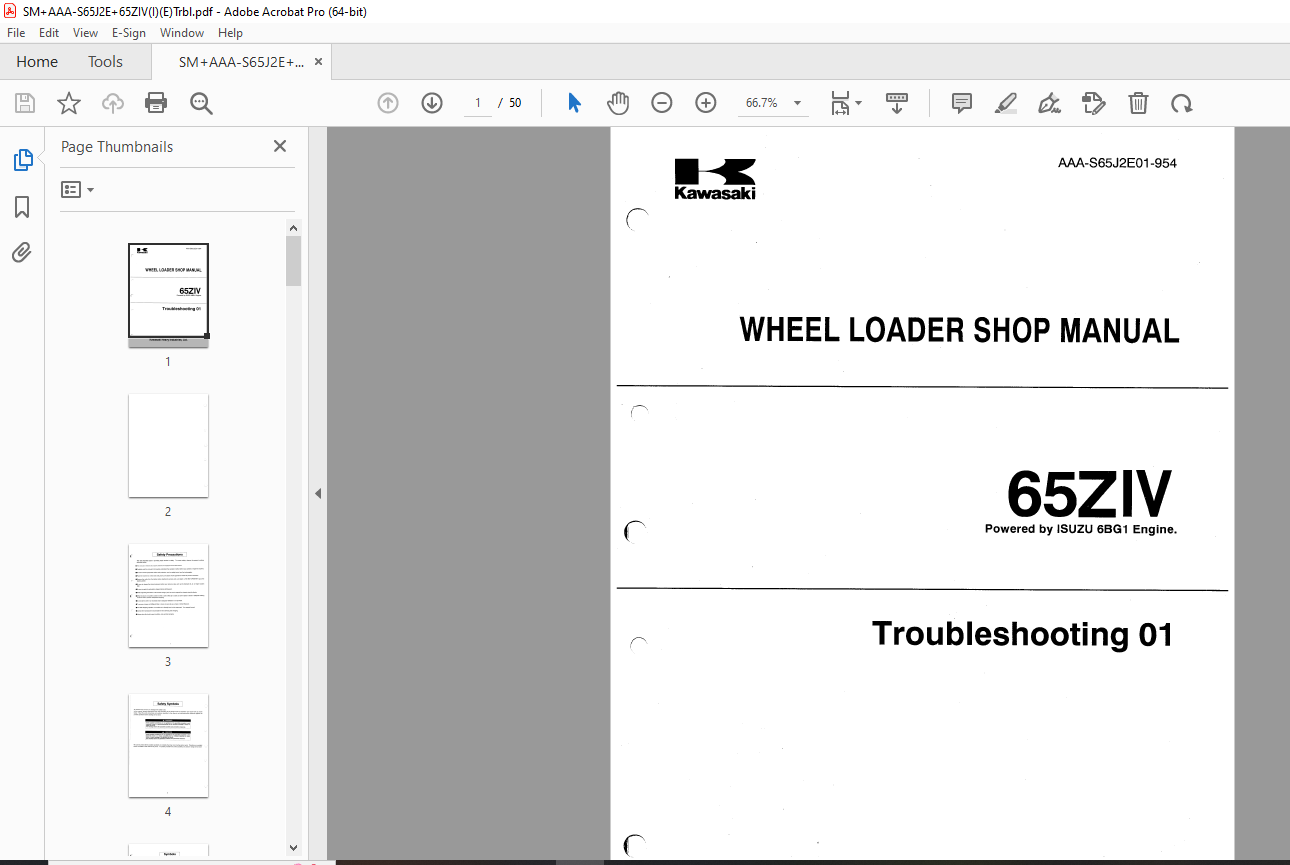Click 'AAA-S65J2E01-954' document number
The height and width of the screenshot is (865, 1290).
click(1117, 163)
